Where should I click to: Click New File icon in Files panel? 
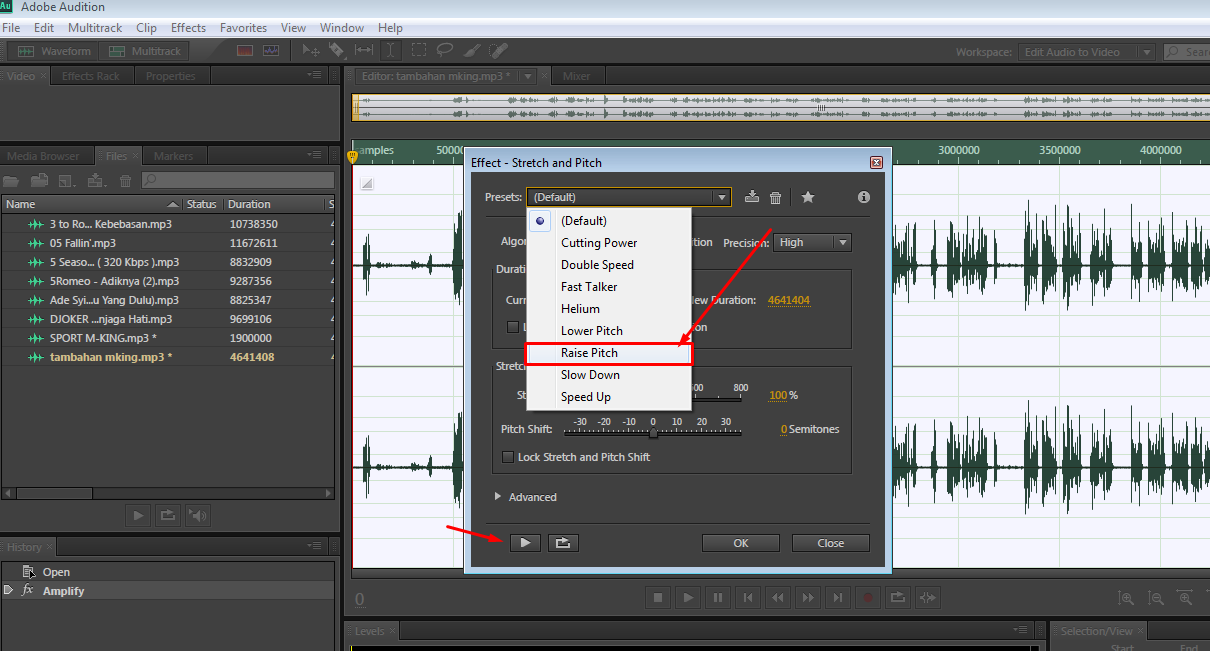pyautogui.click(x=68, y=181)
